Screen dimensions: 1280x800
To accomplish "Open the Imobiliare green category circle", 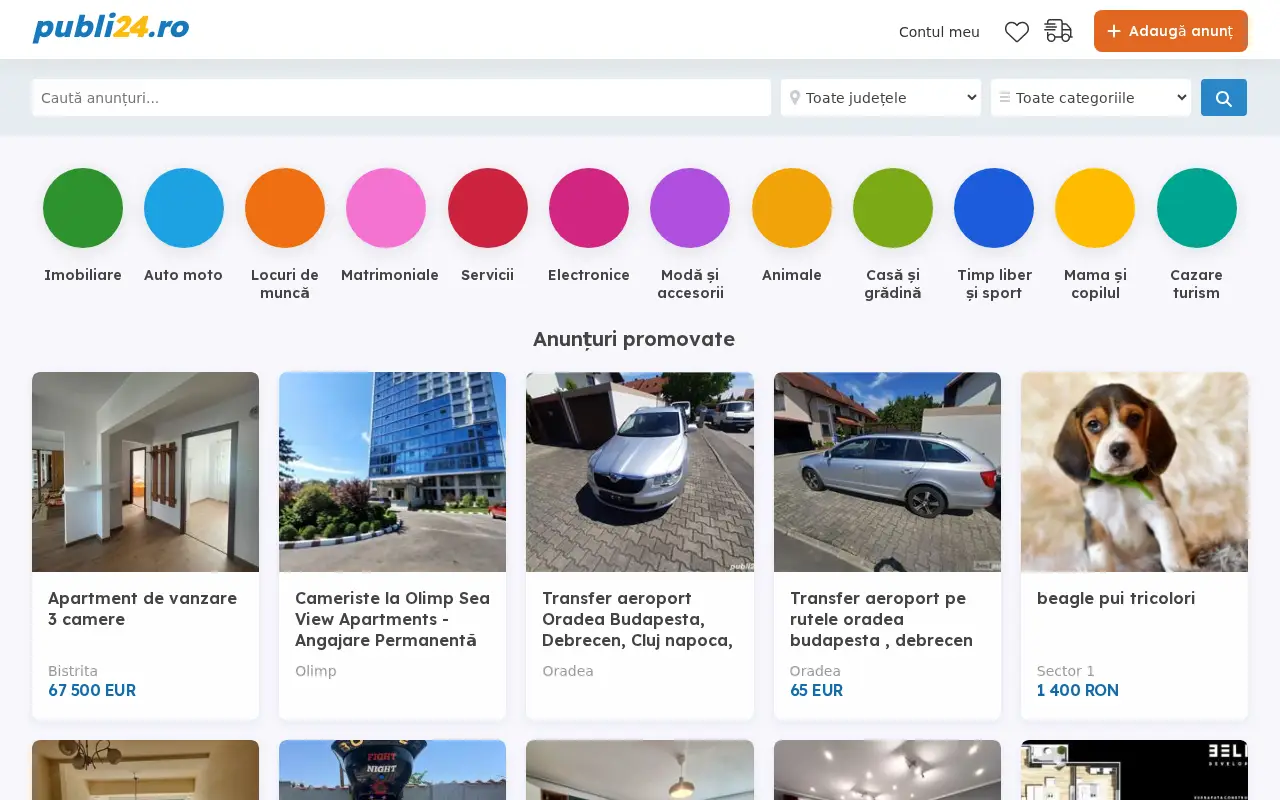I will click(83, 208).
